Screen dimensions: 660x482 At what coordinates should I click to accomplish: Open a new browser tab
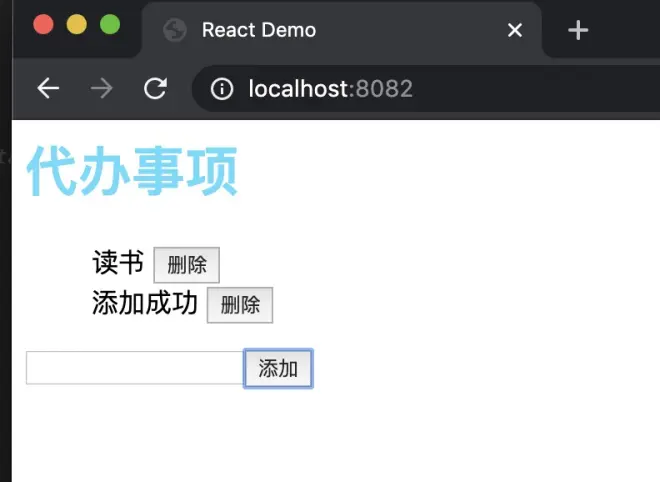coord(578,30)
